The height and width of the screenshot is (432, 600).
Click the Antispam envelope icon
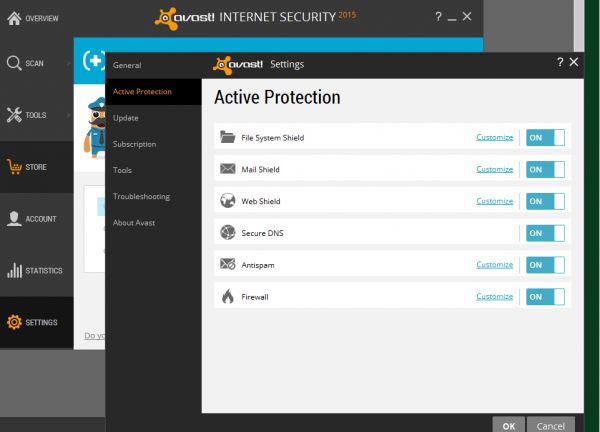pyautogui.click(x=228, y=264)
